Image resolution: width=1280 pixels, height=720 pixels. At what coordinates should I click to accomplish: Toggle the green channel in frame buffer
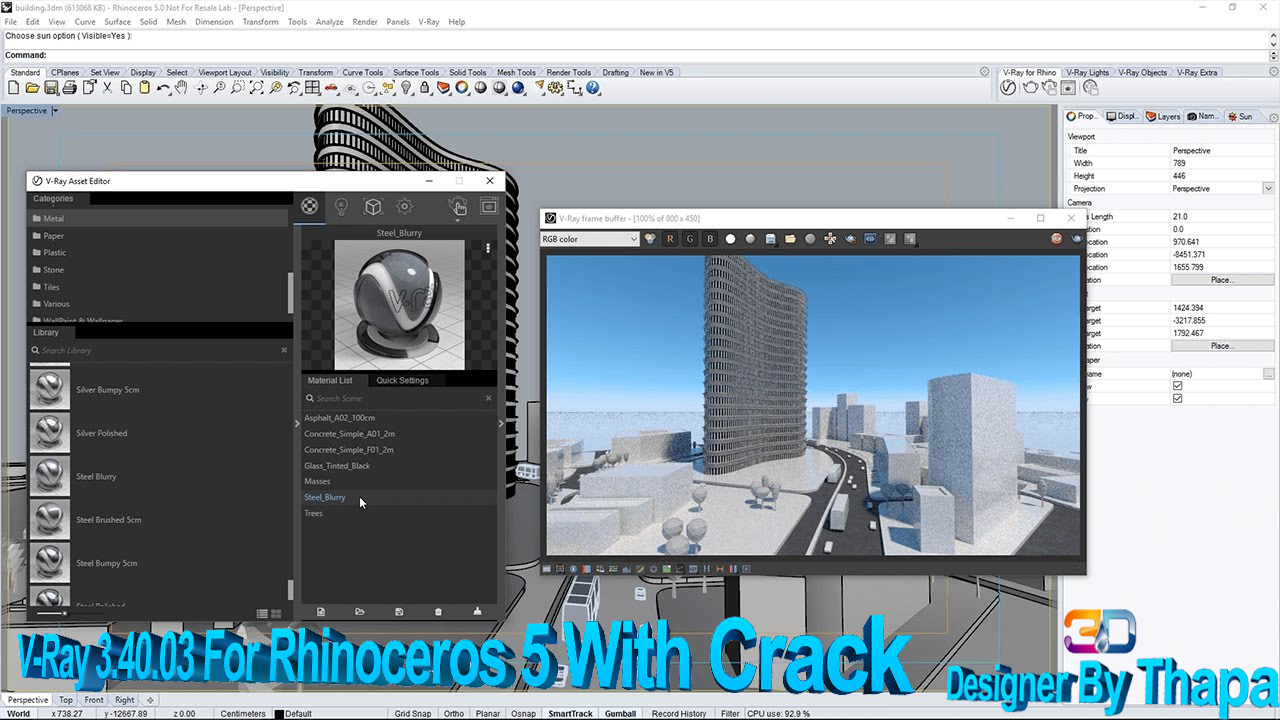[x=690, y=239]
